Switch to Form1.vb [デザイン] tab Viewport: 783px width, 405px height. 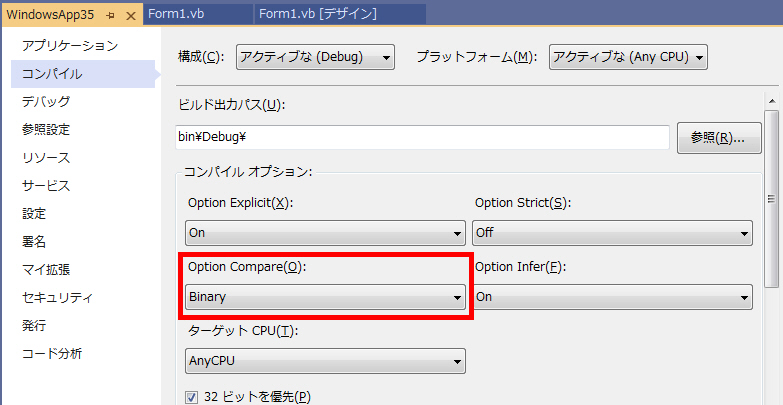(x=340, y=14)
